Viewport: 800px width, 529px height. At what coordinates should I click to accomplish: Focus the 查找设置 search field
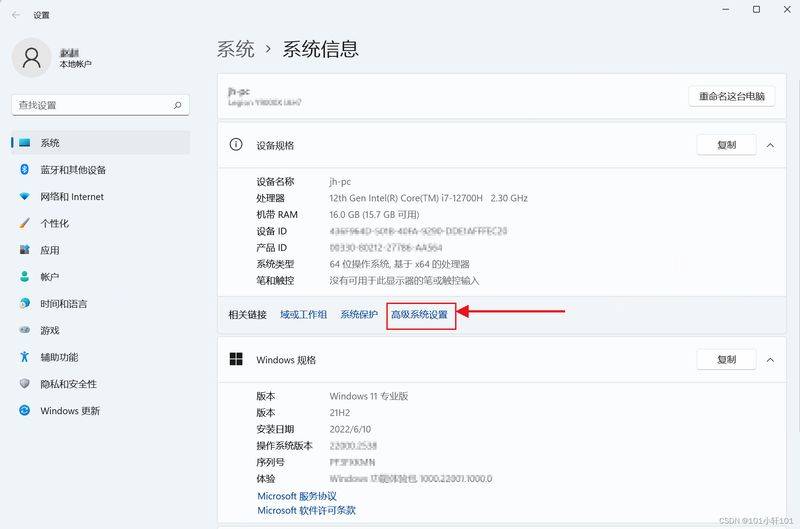(100, 105)
